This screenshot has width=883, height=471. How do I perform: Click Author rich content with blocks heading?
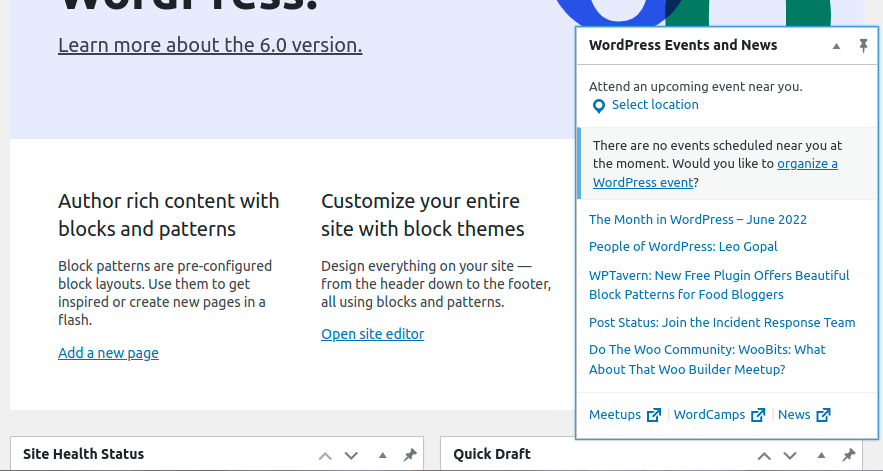(x=168, y=215)
